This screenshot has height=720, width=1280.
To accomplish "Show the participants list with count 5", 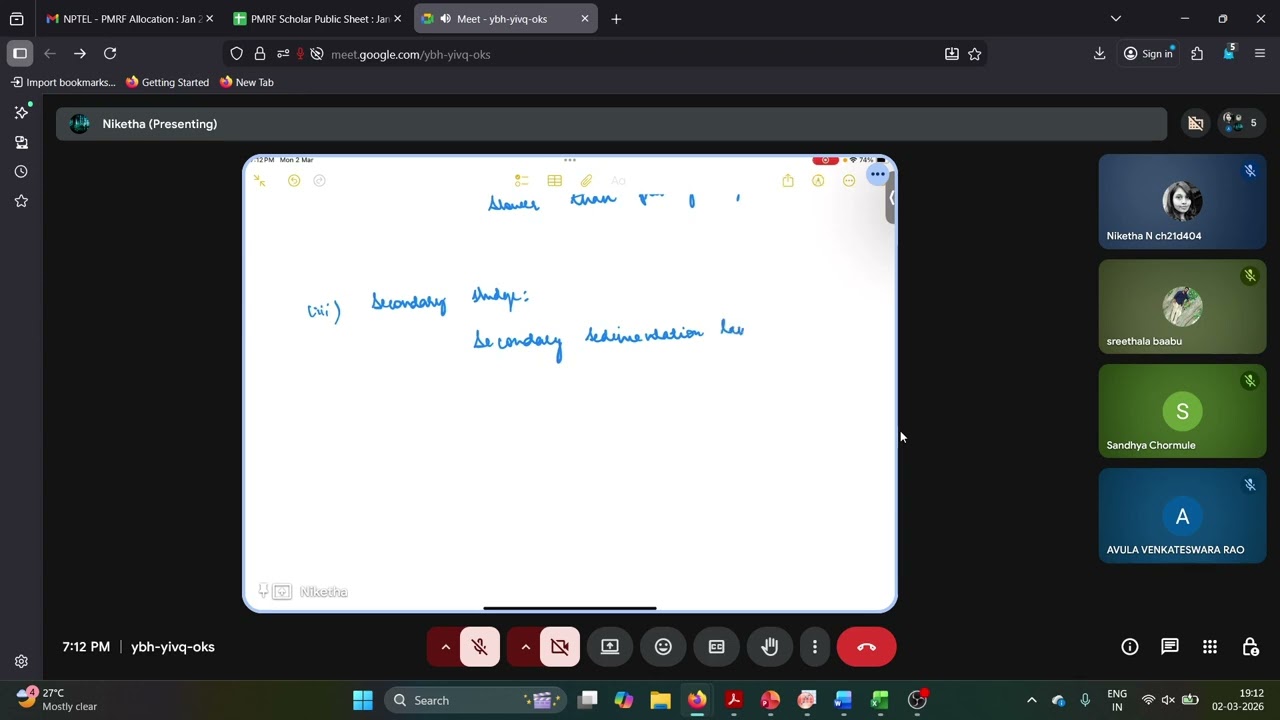I will pos(1240,123).
